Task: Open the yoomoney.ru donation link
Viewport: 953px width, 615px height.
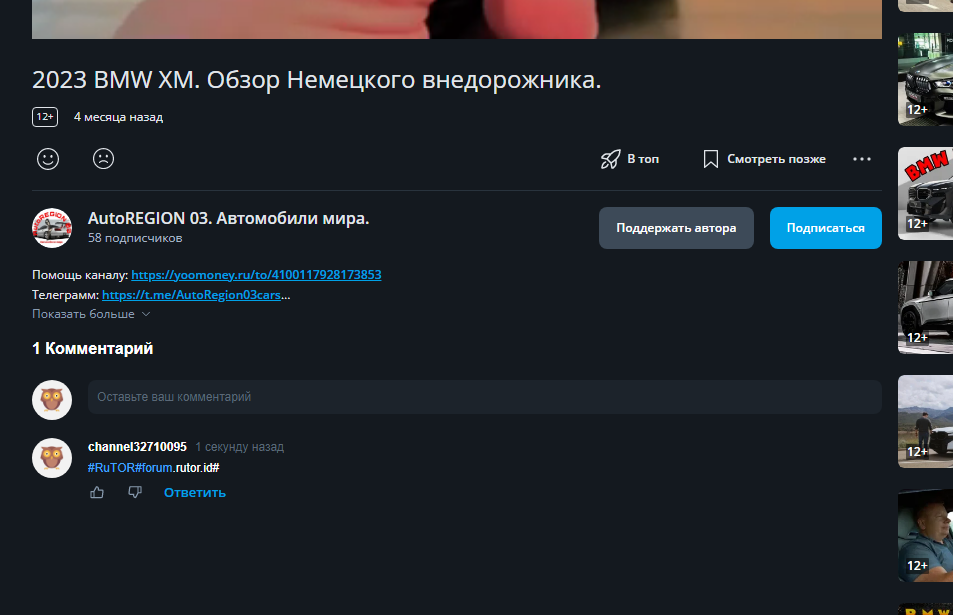Action: click(x=256, y=275)
